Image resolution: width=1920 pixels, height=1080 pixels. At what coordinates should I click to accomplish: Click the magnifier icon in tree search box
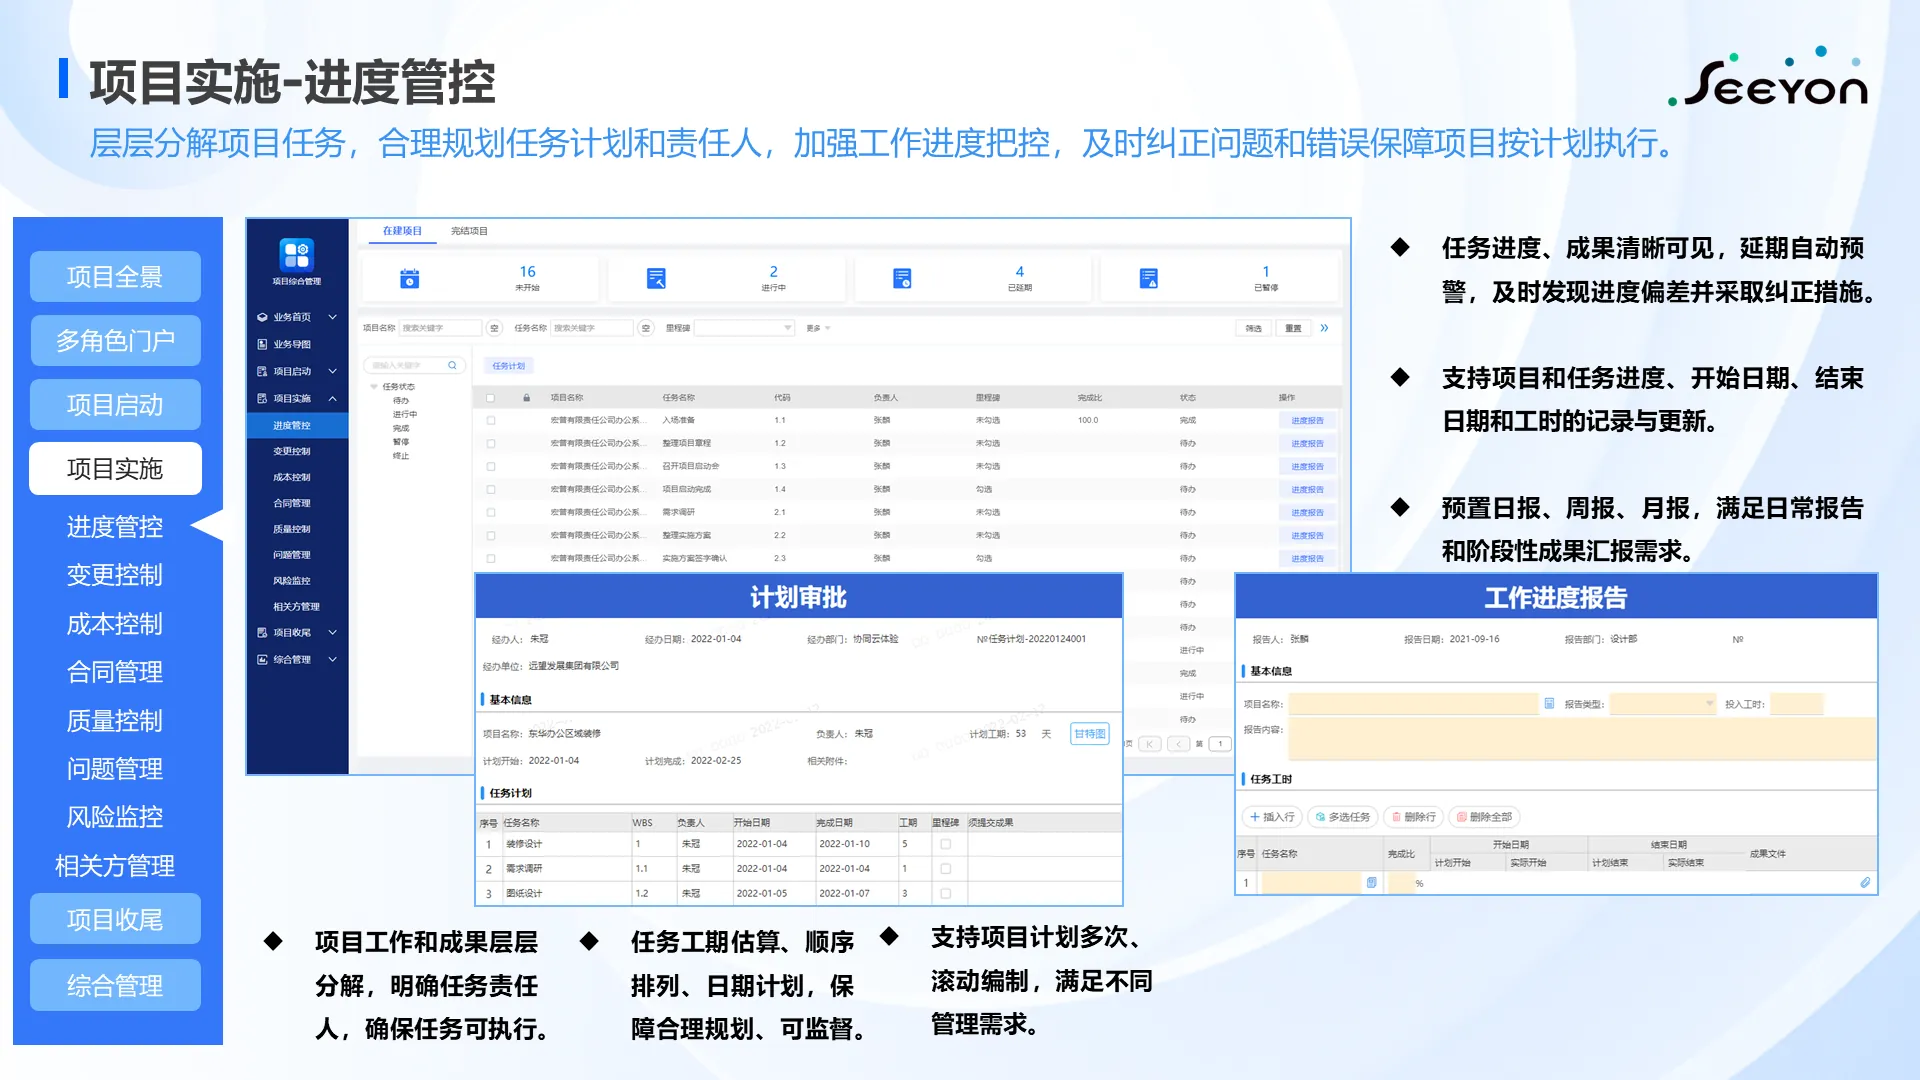point(452,366)
